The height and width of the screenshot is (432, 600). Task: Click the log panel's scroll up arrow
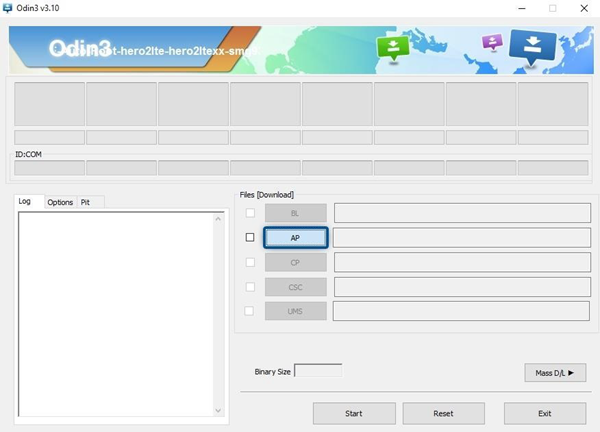point(220,217)
